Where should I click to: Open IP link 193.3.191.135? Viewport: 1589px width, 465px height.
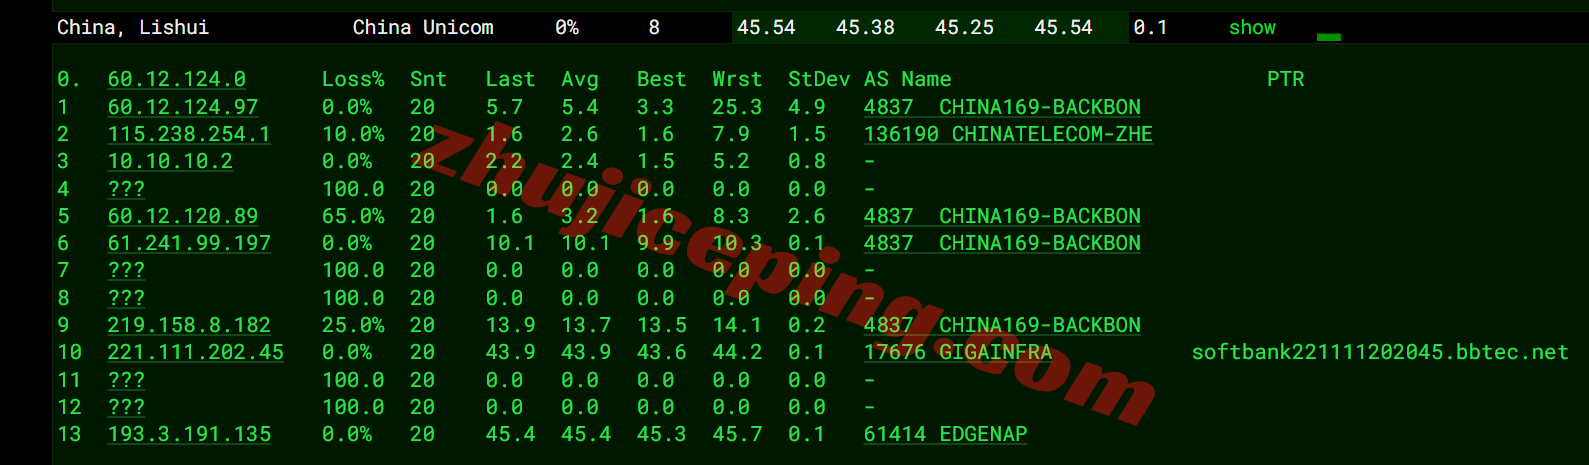click(189, 434)
